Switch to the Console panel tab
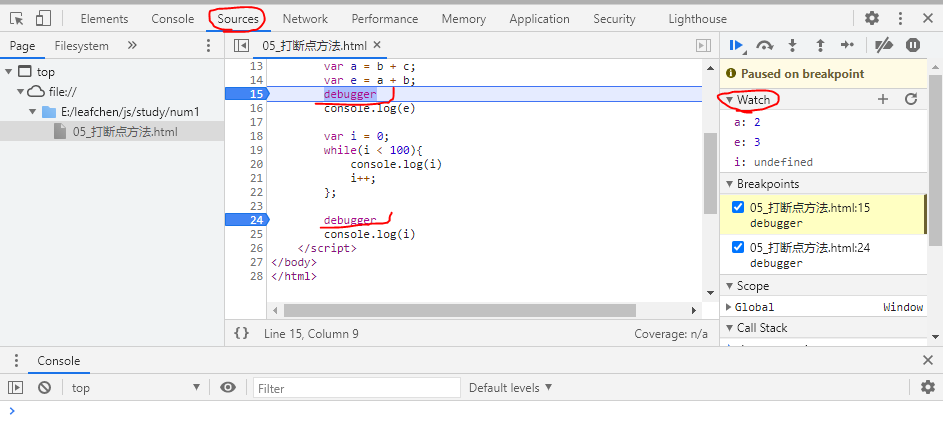Screen dimensions: 943x443 click(173, 19)
